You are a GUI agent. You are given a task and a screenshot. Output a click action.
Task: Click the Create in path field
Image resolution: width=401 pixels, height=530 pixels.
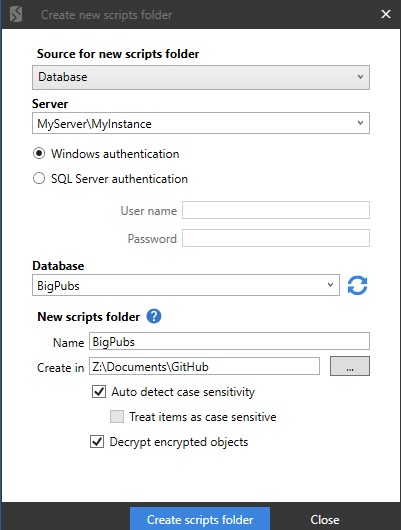[x=204, y=366]
